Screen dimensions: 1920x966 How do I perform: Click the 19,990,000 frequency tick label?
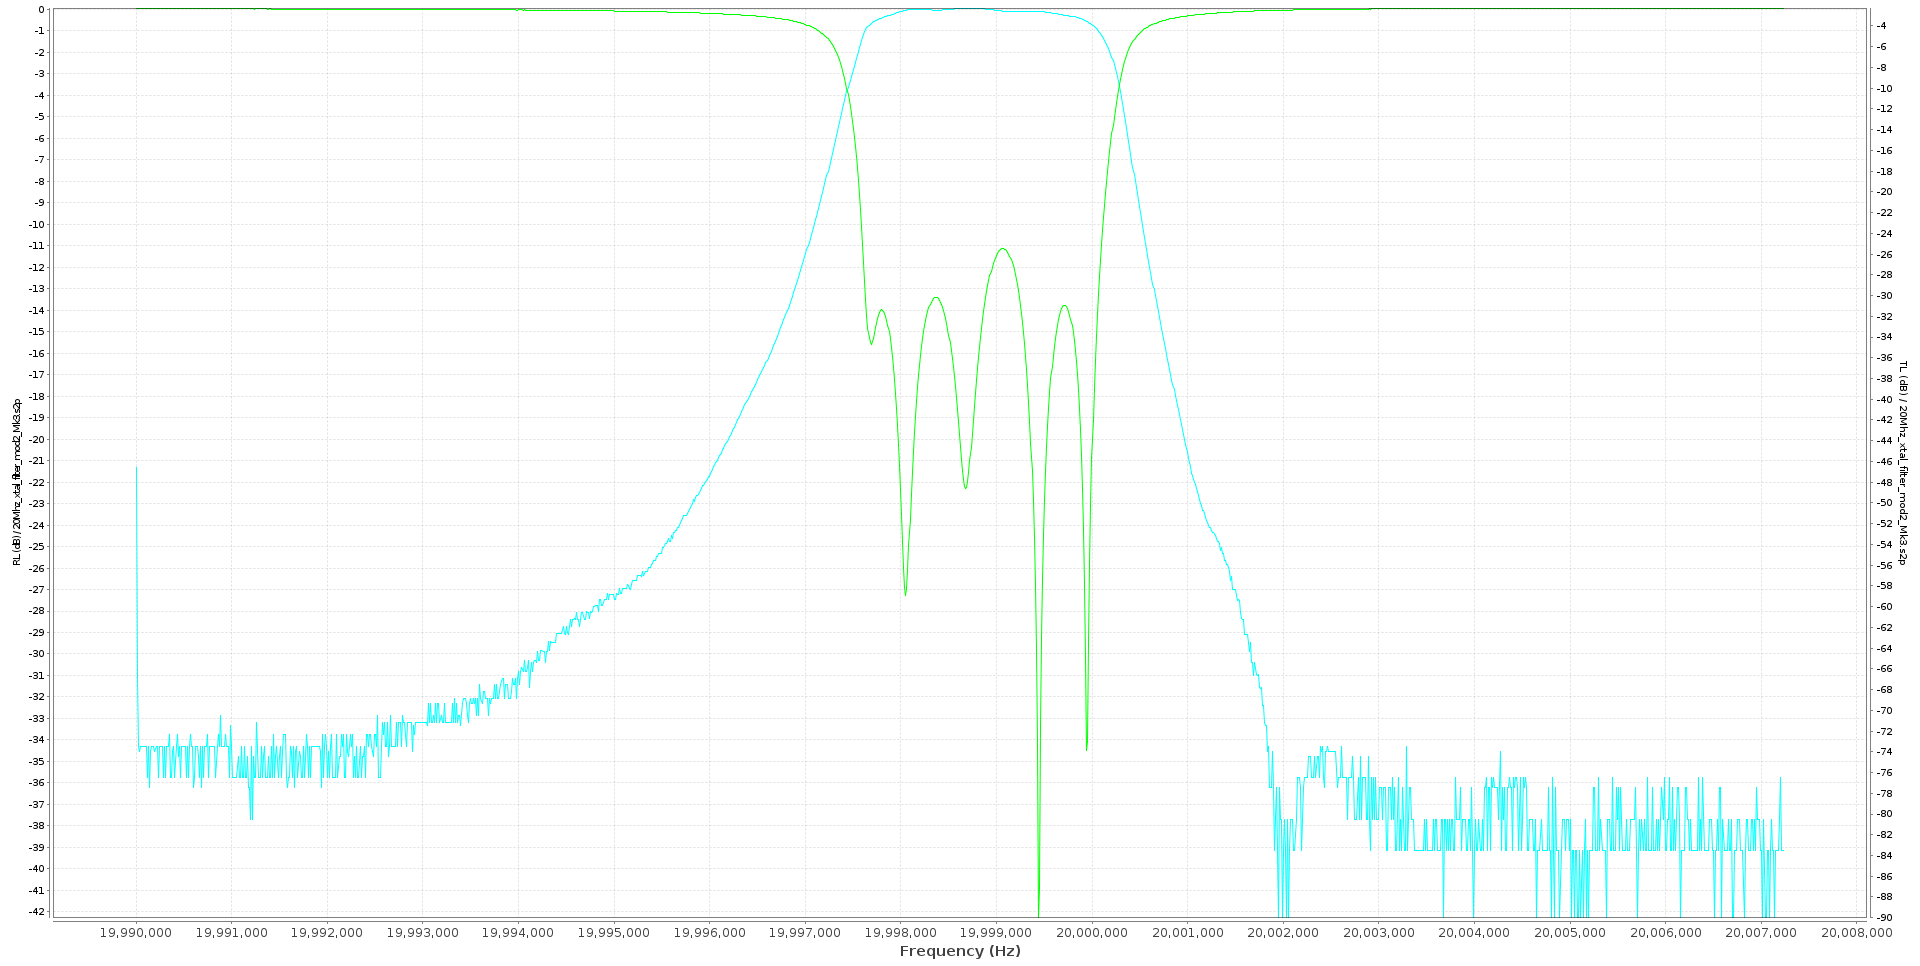pyautogui.click(x=135, y=934)
